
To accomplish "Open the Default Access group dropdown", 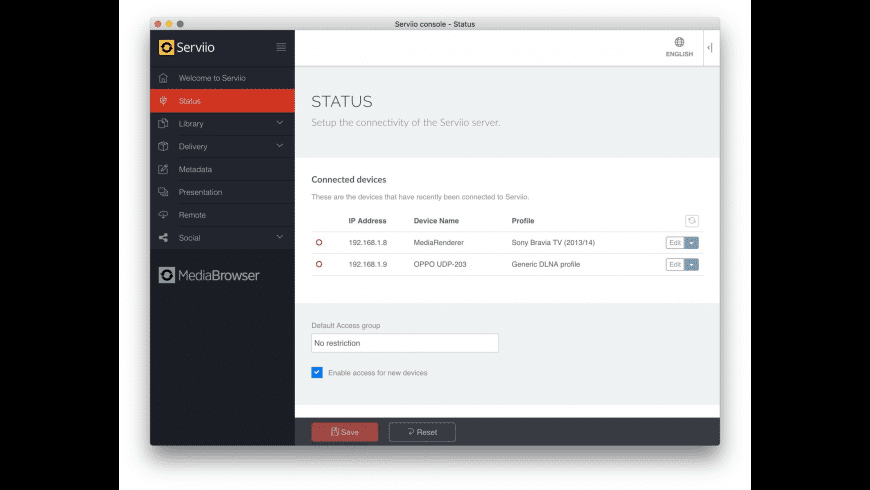I will click(404, 343).
